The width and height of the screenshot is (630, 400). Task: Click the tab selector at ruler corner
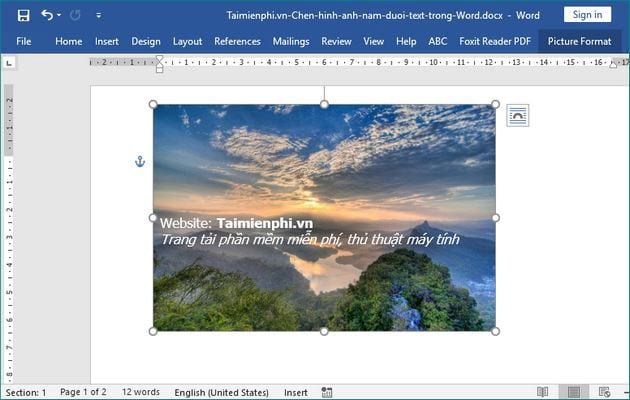9,63
